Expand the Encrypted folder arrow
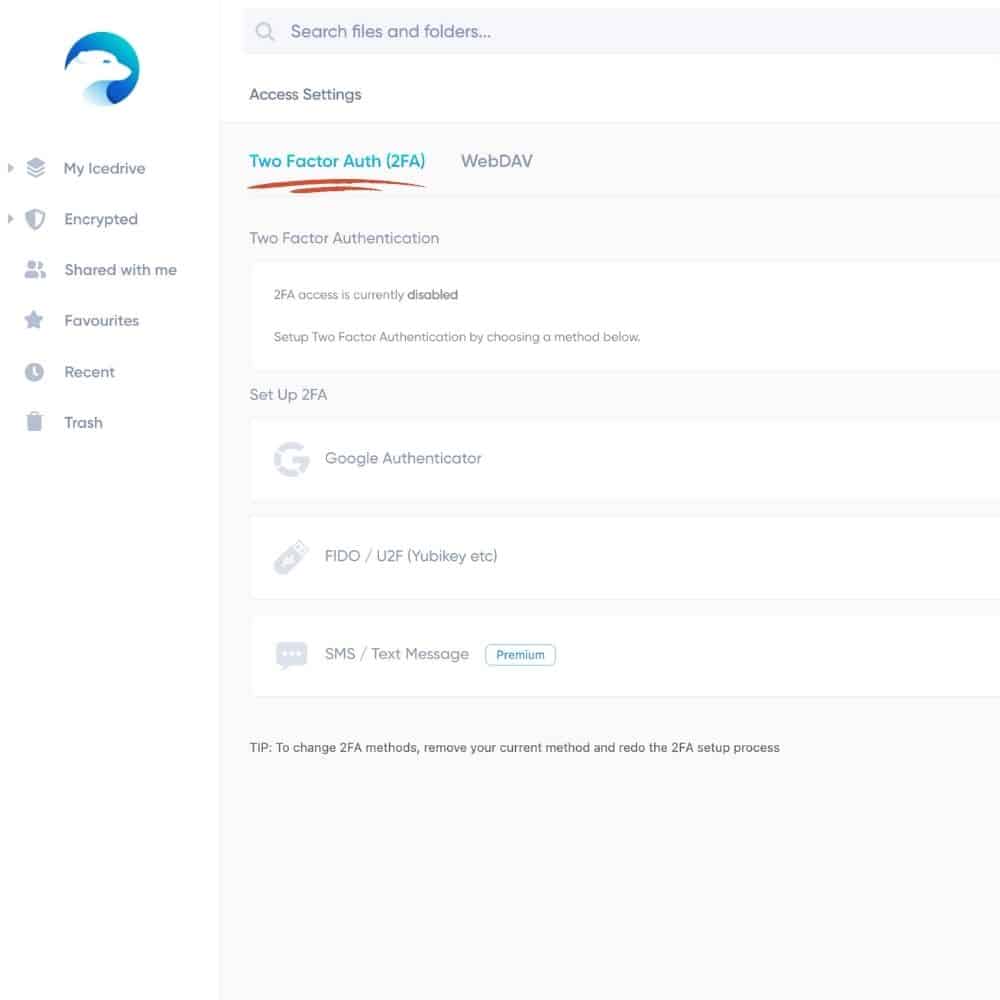Viewport: 1000px width, 1000px height. pos(10,219)
